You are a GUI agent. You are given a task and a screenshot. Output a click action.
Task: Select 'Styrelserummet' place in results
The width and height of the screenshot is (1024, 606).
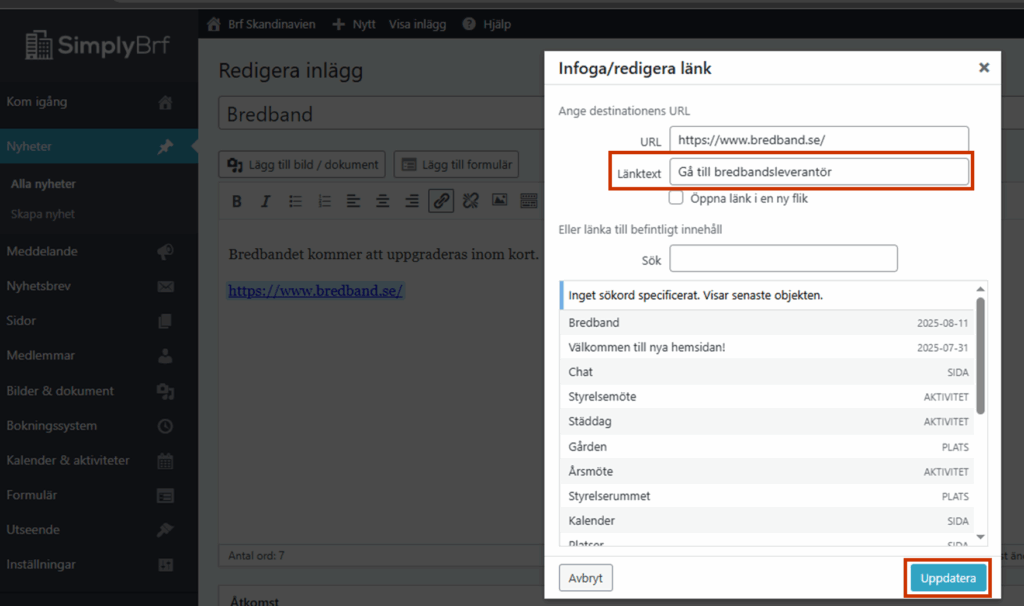[768, 496]
